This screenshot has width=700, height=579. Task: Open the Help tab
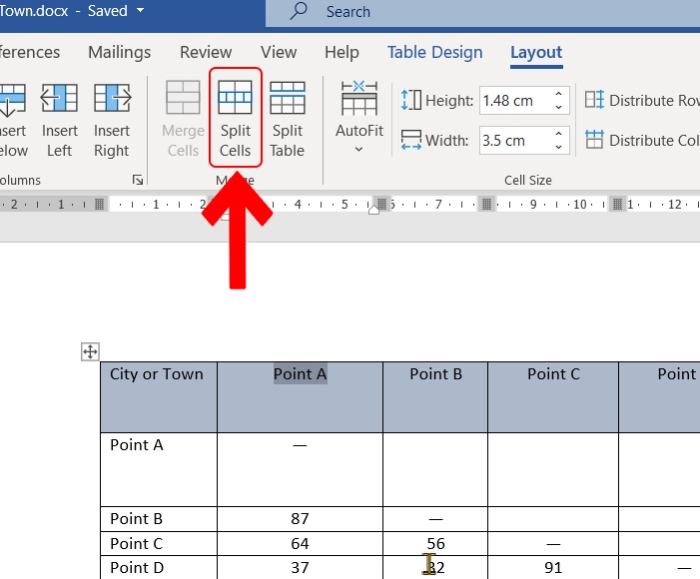point(342,52)
